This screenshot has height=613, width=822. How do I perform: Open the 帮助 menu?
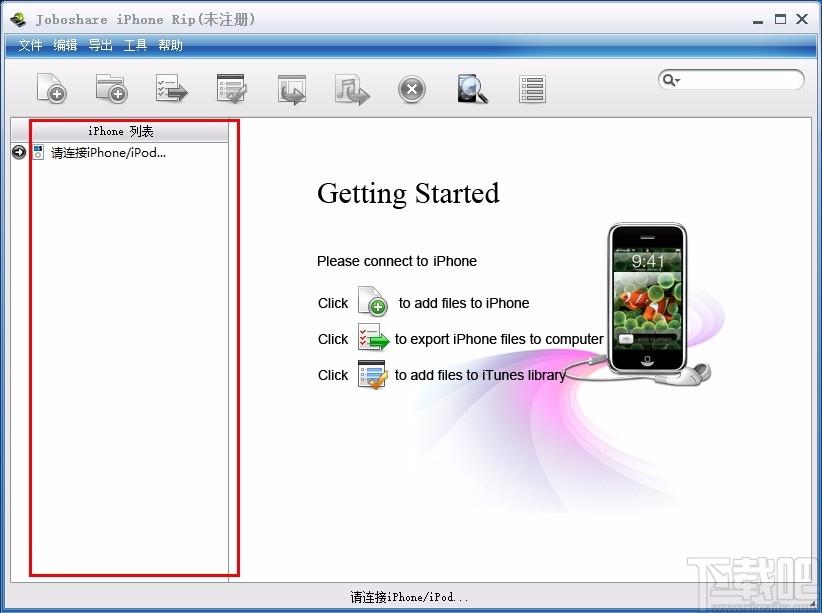[x=170, y=45]
